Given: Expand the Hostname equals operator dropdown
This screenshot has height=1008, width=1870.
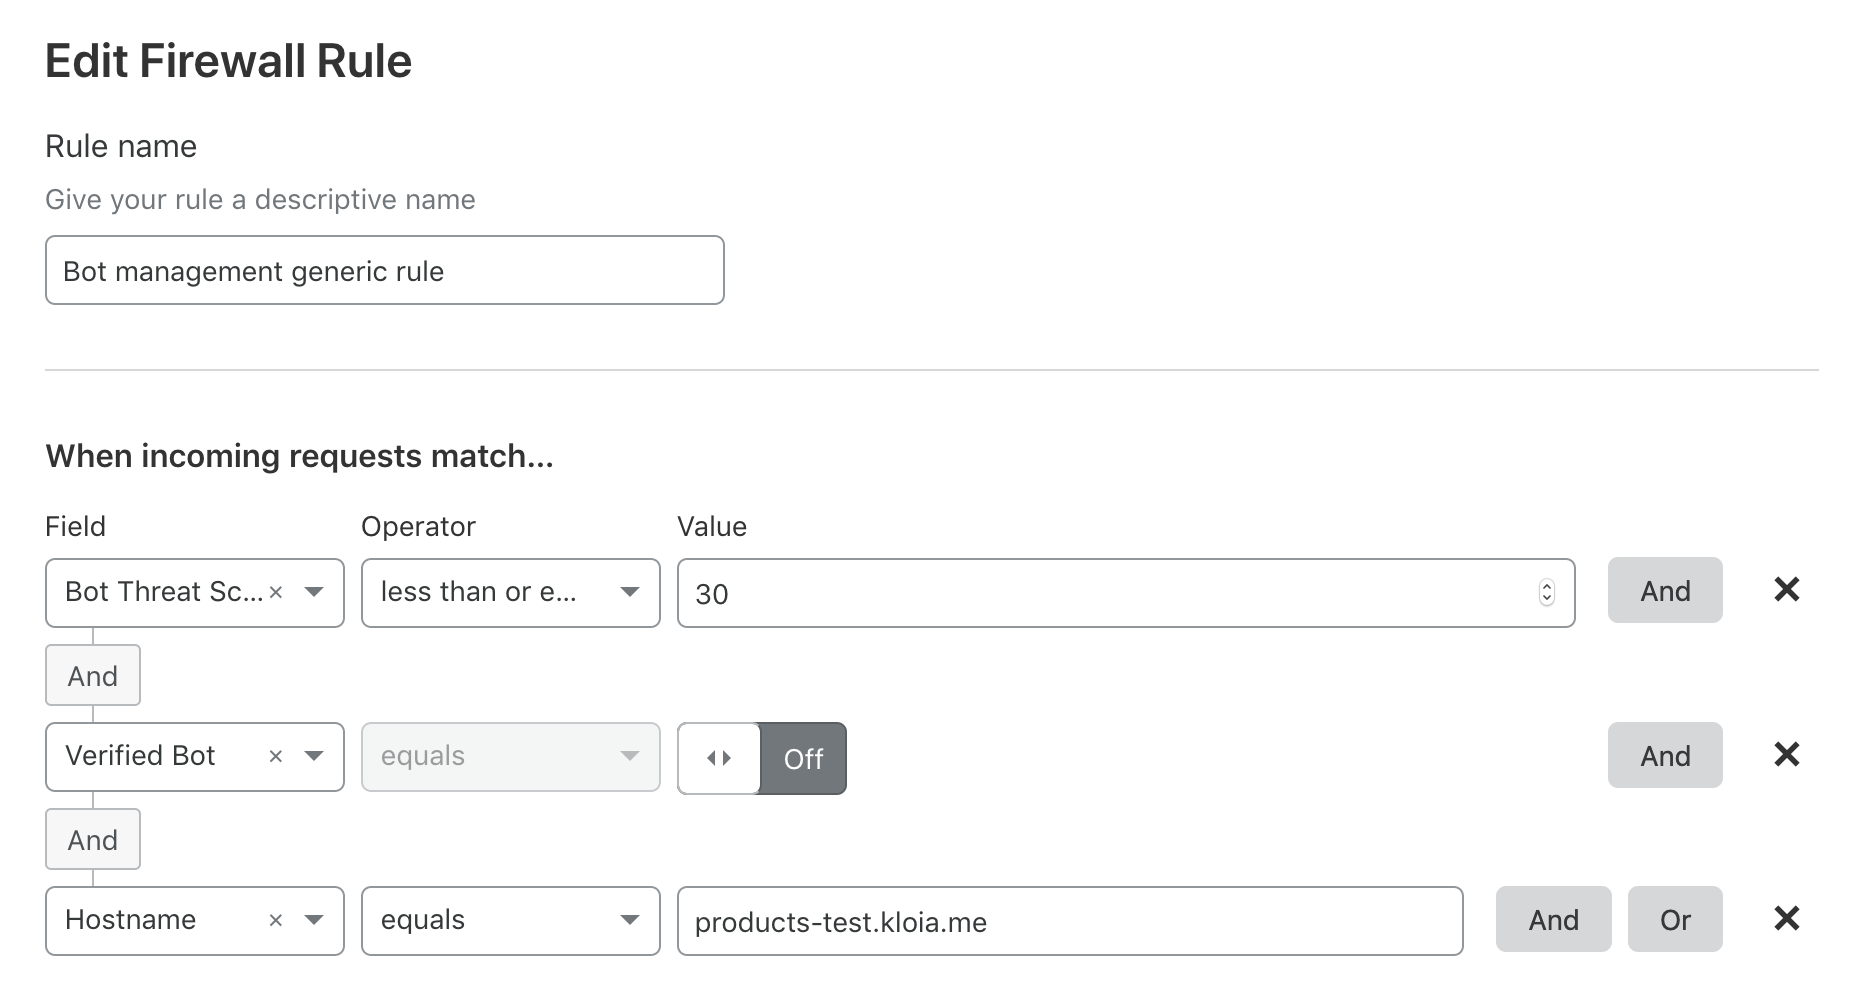Looking at the screenshot, I should click(x=629, y=920).
